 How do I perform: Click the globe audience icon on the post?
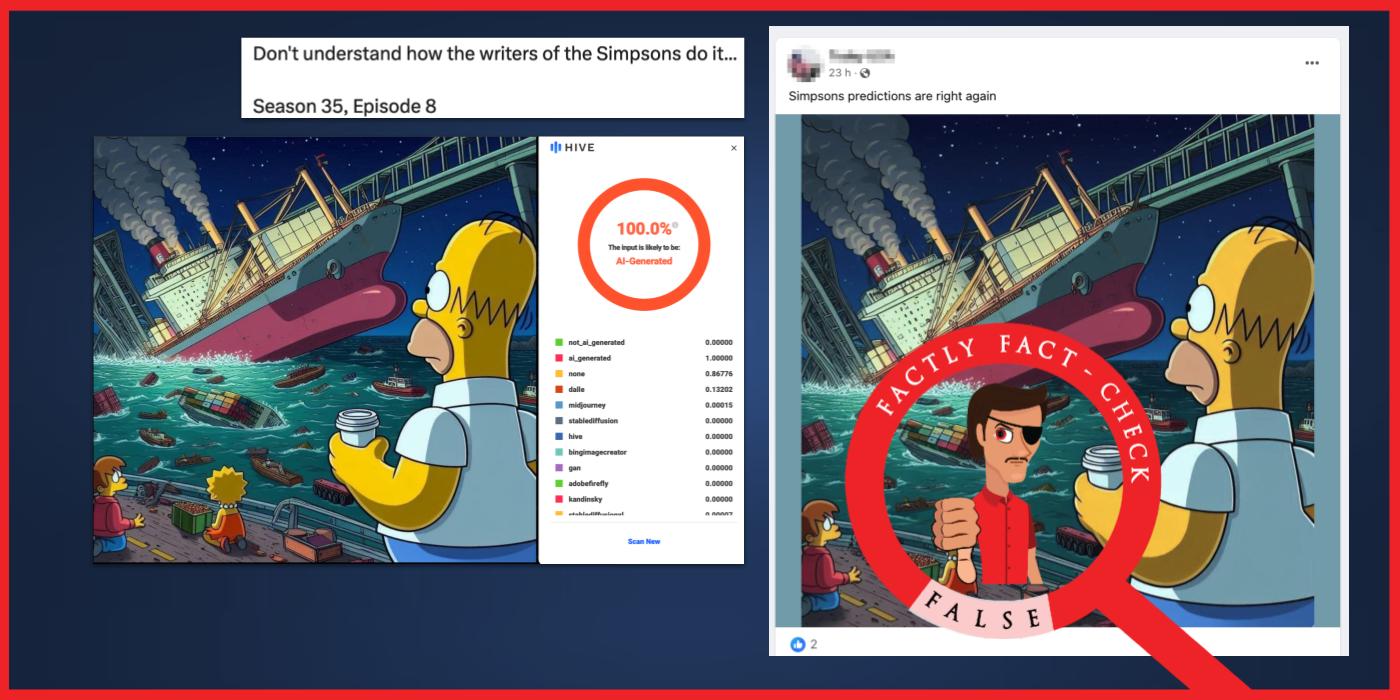tap(866, 73)
